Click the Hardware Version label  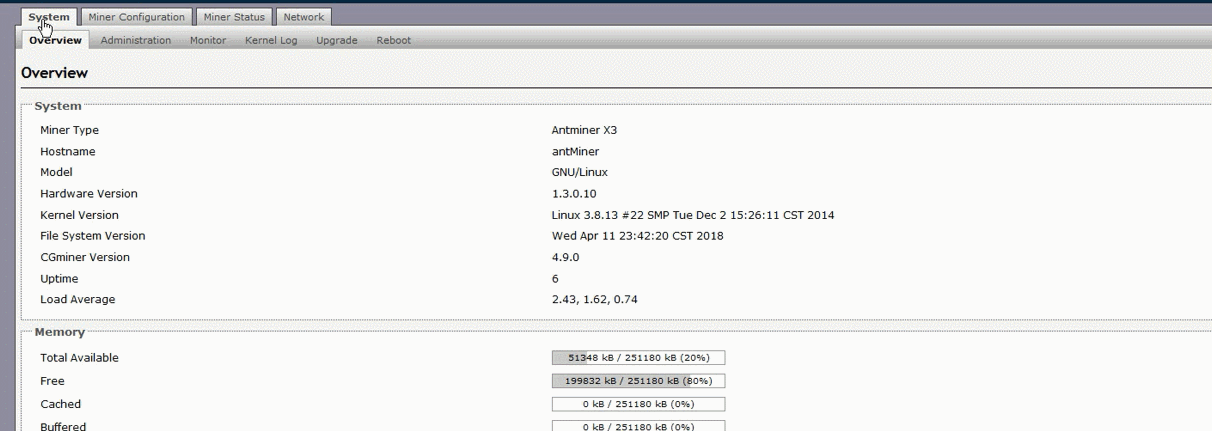click(89, 194)
